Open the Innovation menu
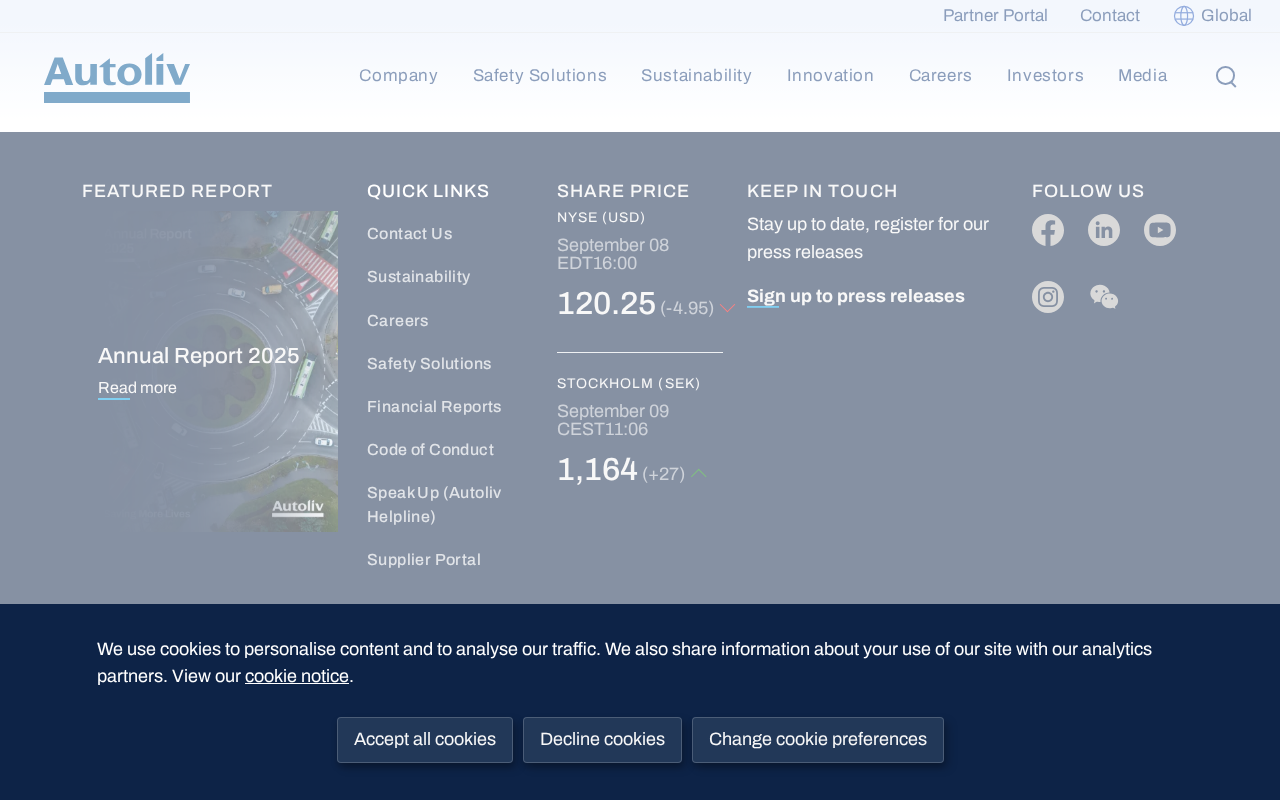1280x800 pixels. point(830,76)
